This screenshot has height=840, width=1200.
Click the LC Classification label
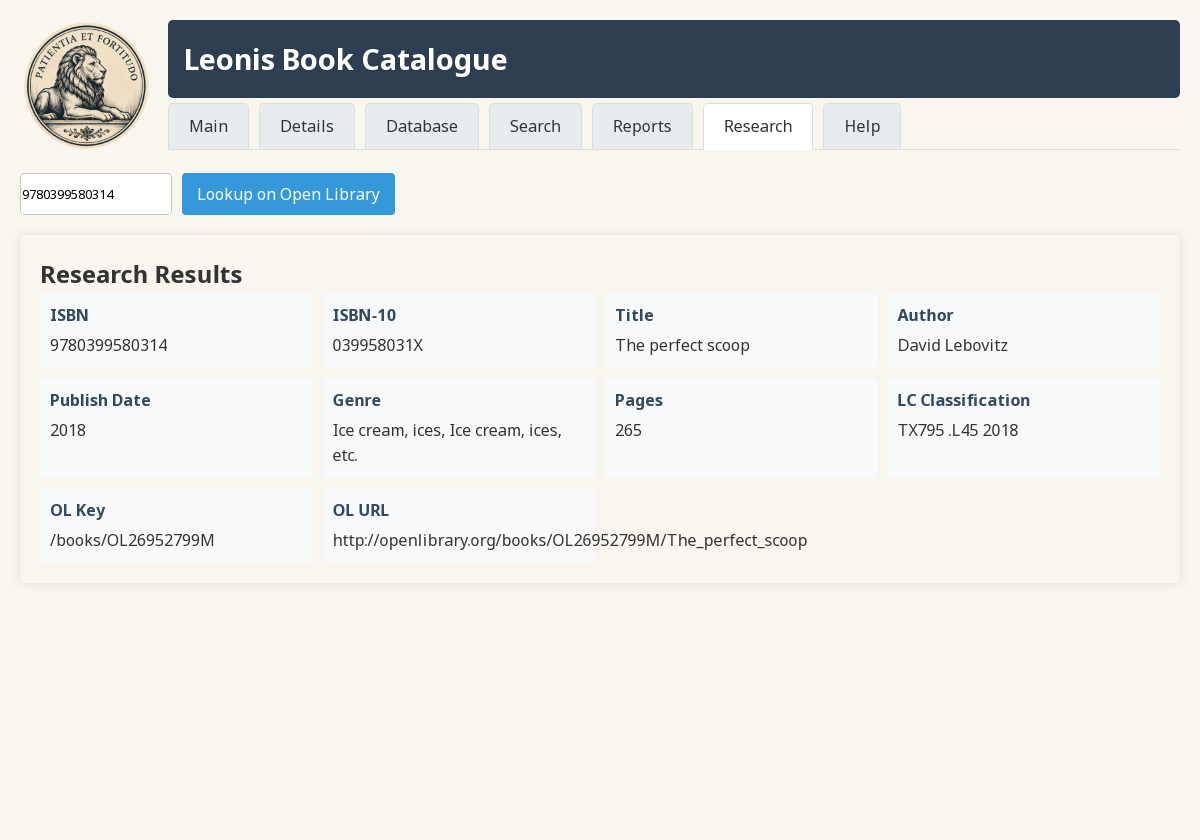tap(963, 400)
